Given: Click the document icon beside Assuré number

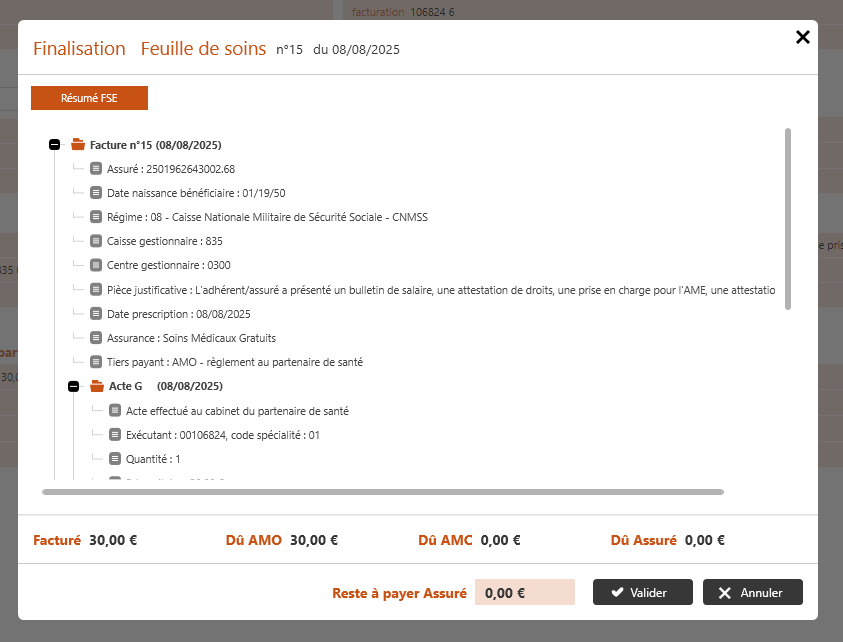Looking at the screenshot, I should click(x=96, y=169).
